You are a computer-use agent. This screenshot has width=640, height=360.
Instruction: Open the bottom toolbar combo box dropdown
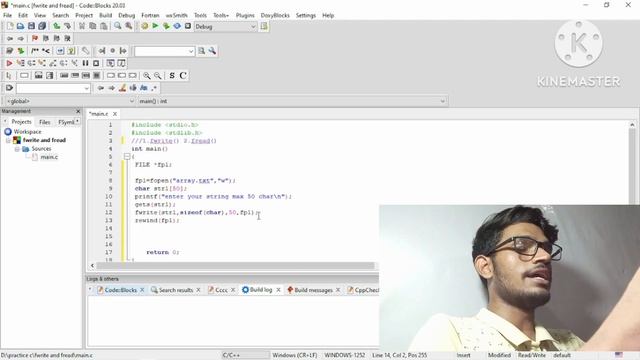[x=87, y=88]
